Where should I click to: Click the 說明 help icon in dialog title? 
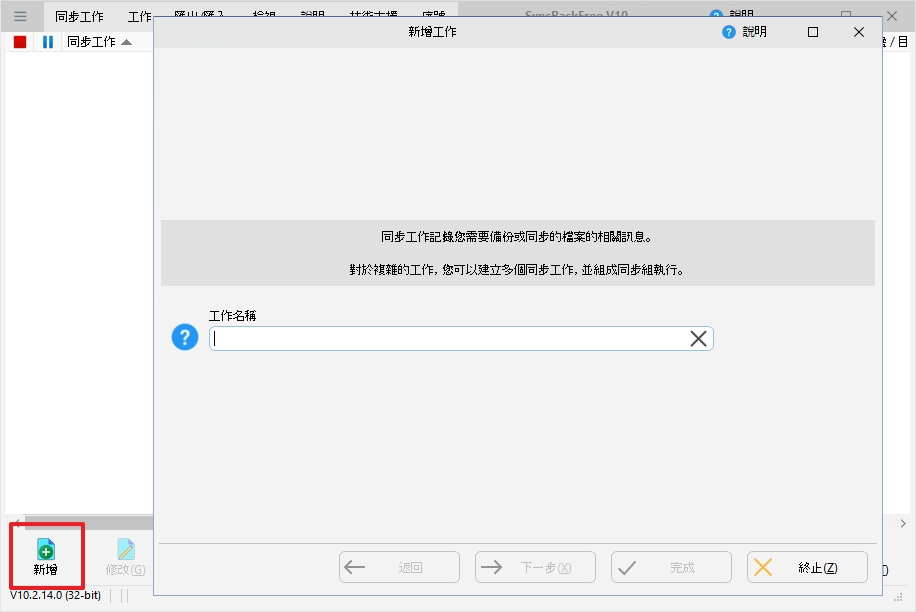pyautogui.click(x=729, y=32)
